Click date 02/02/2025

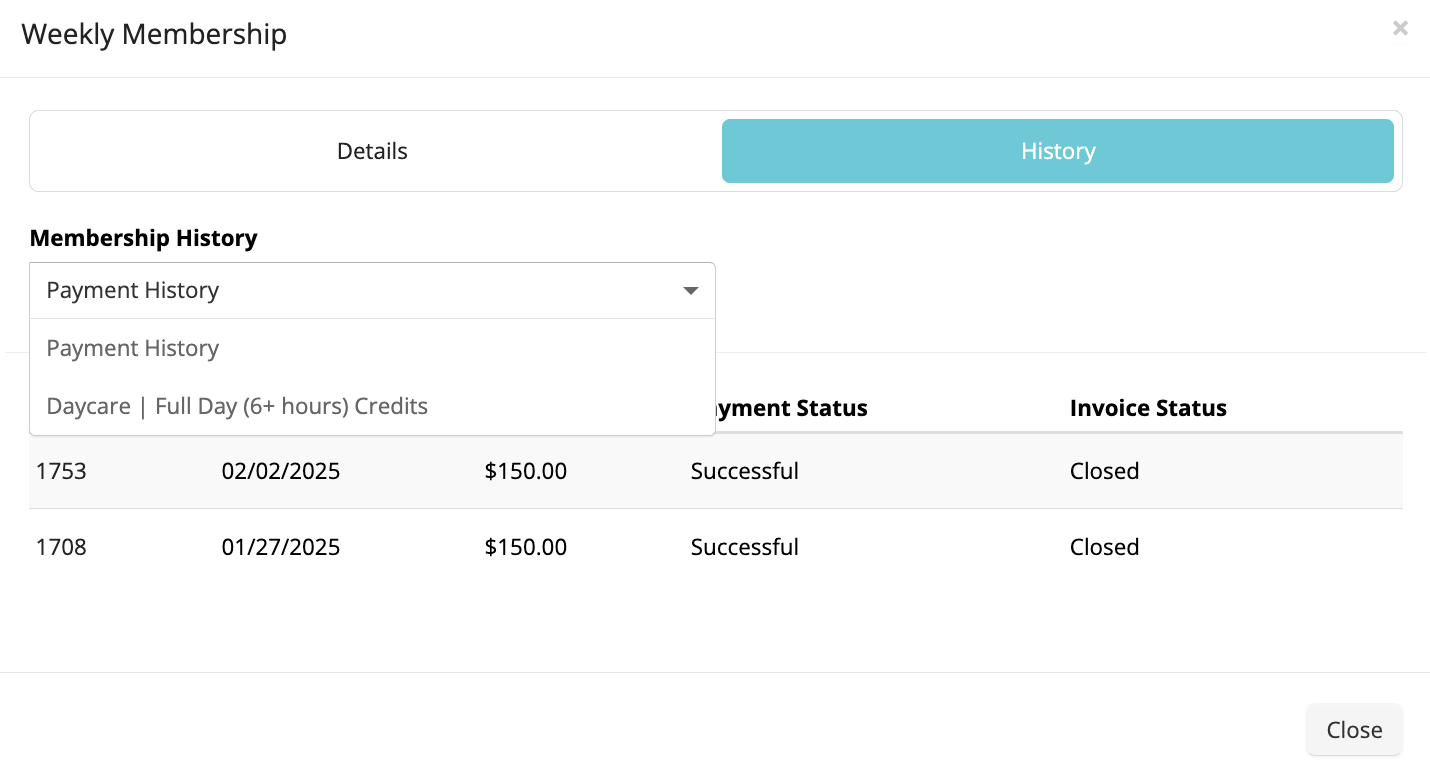click(x=281, y=471)
